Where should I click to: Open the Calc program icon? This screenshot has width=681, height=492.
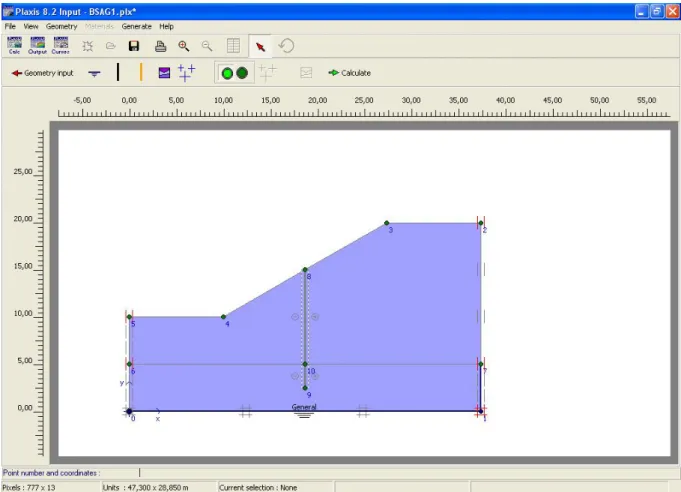[x=14, y=45]
